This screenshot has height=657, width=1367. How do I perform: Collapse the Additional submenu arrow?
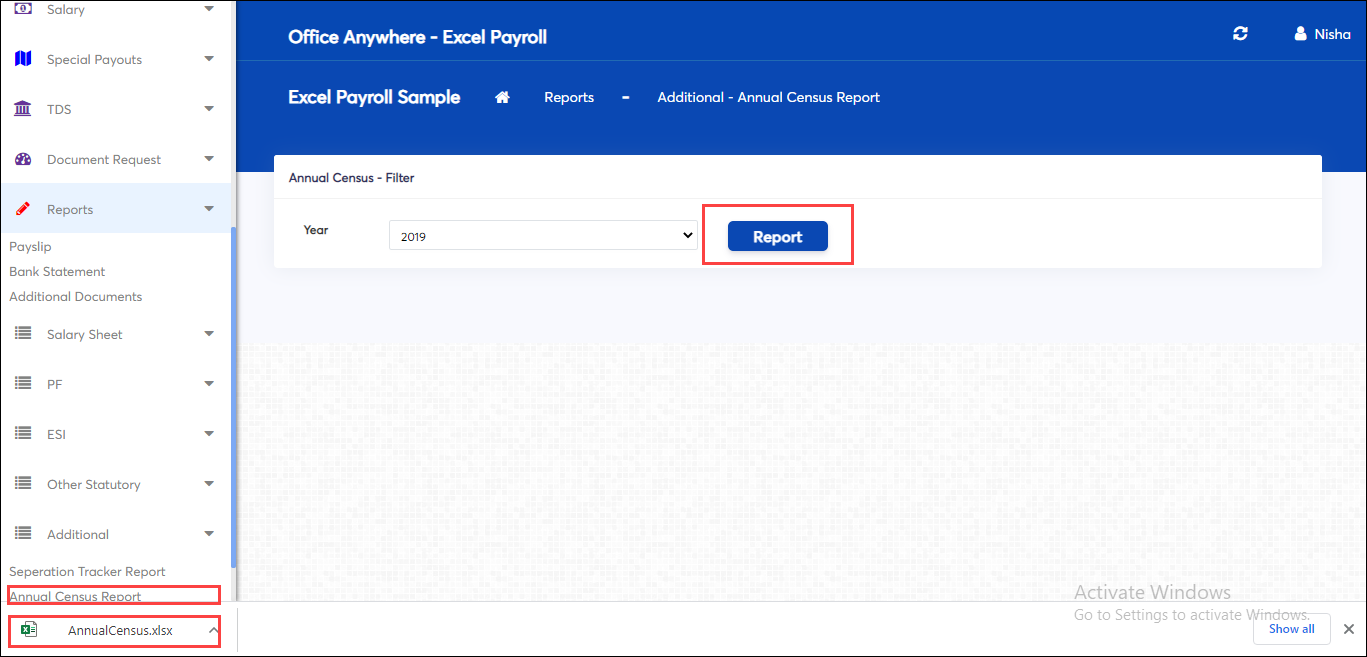pyautogui.click(x=209, y=534)
